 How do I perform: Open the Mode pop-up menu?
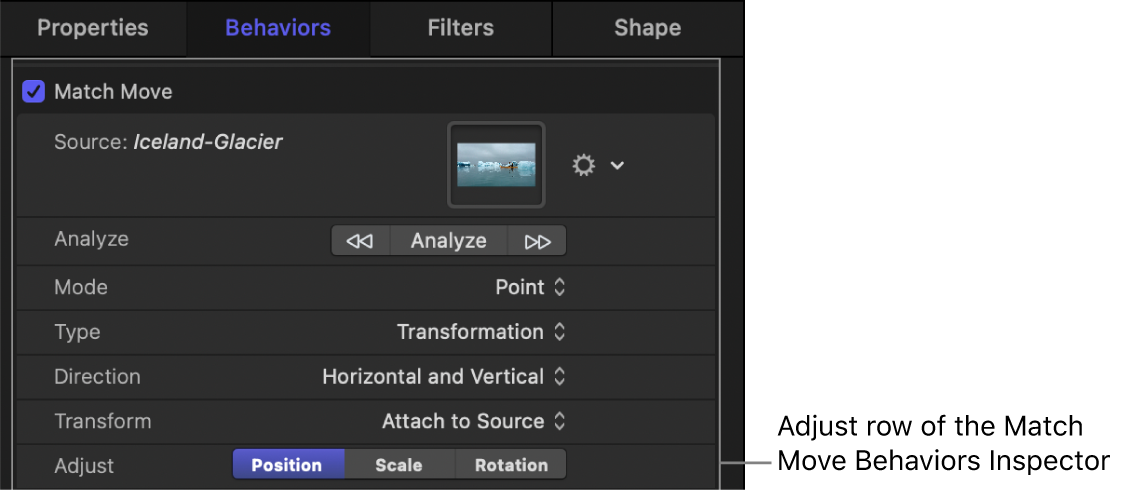coord(530,287)
